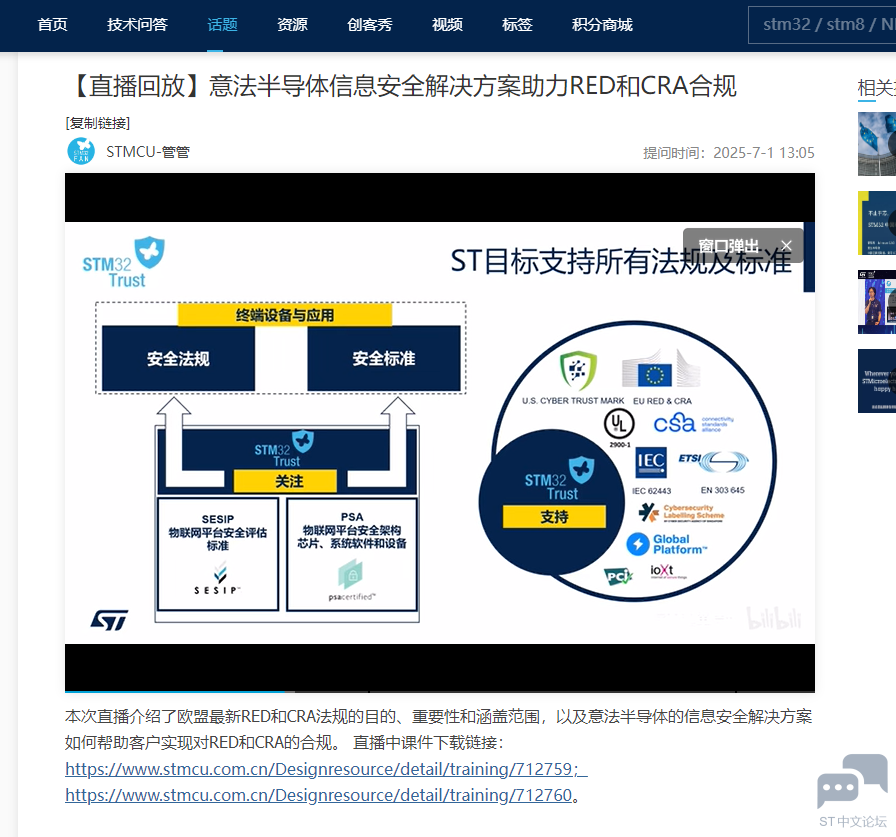The image size is (896, 837).
Task: Open 创客秀 in navigation bar
Action: pyautogui.click(x=370, y=25)
